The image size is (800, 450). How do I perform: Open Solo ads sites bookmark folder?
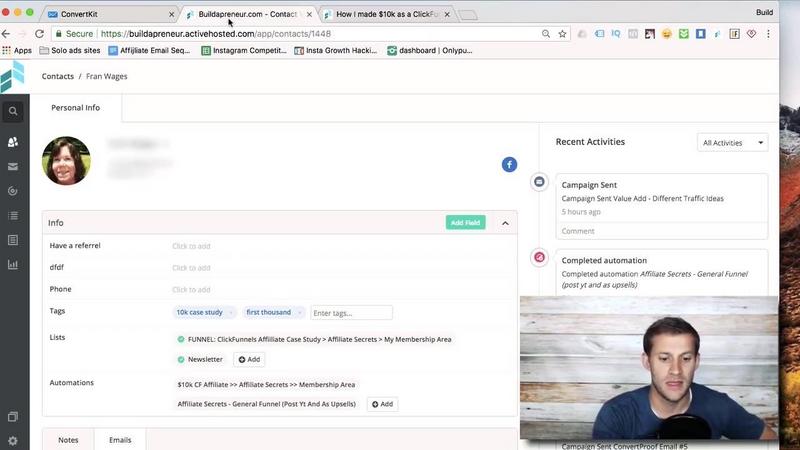(x=70, y=51)
